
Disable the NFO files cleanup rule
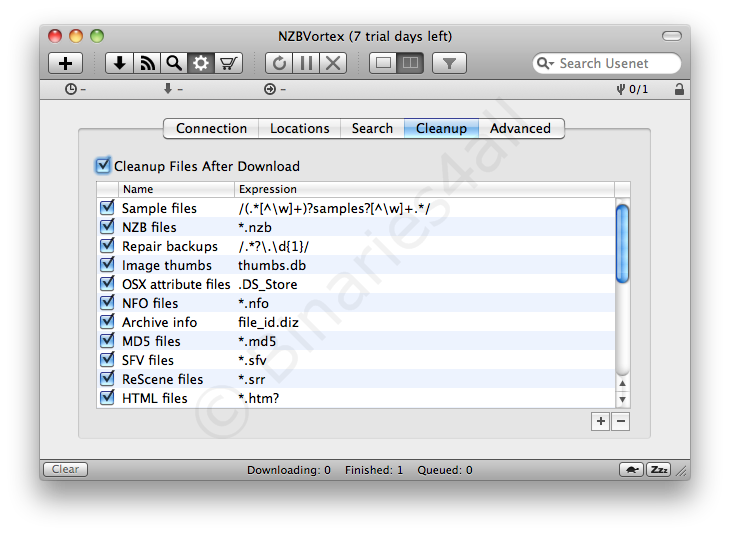[x=108, y=303]
